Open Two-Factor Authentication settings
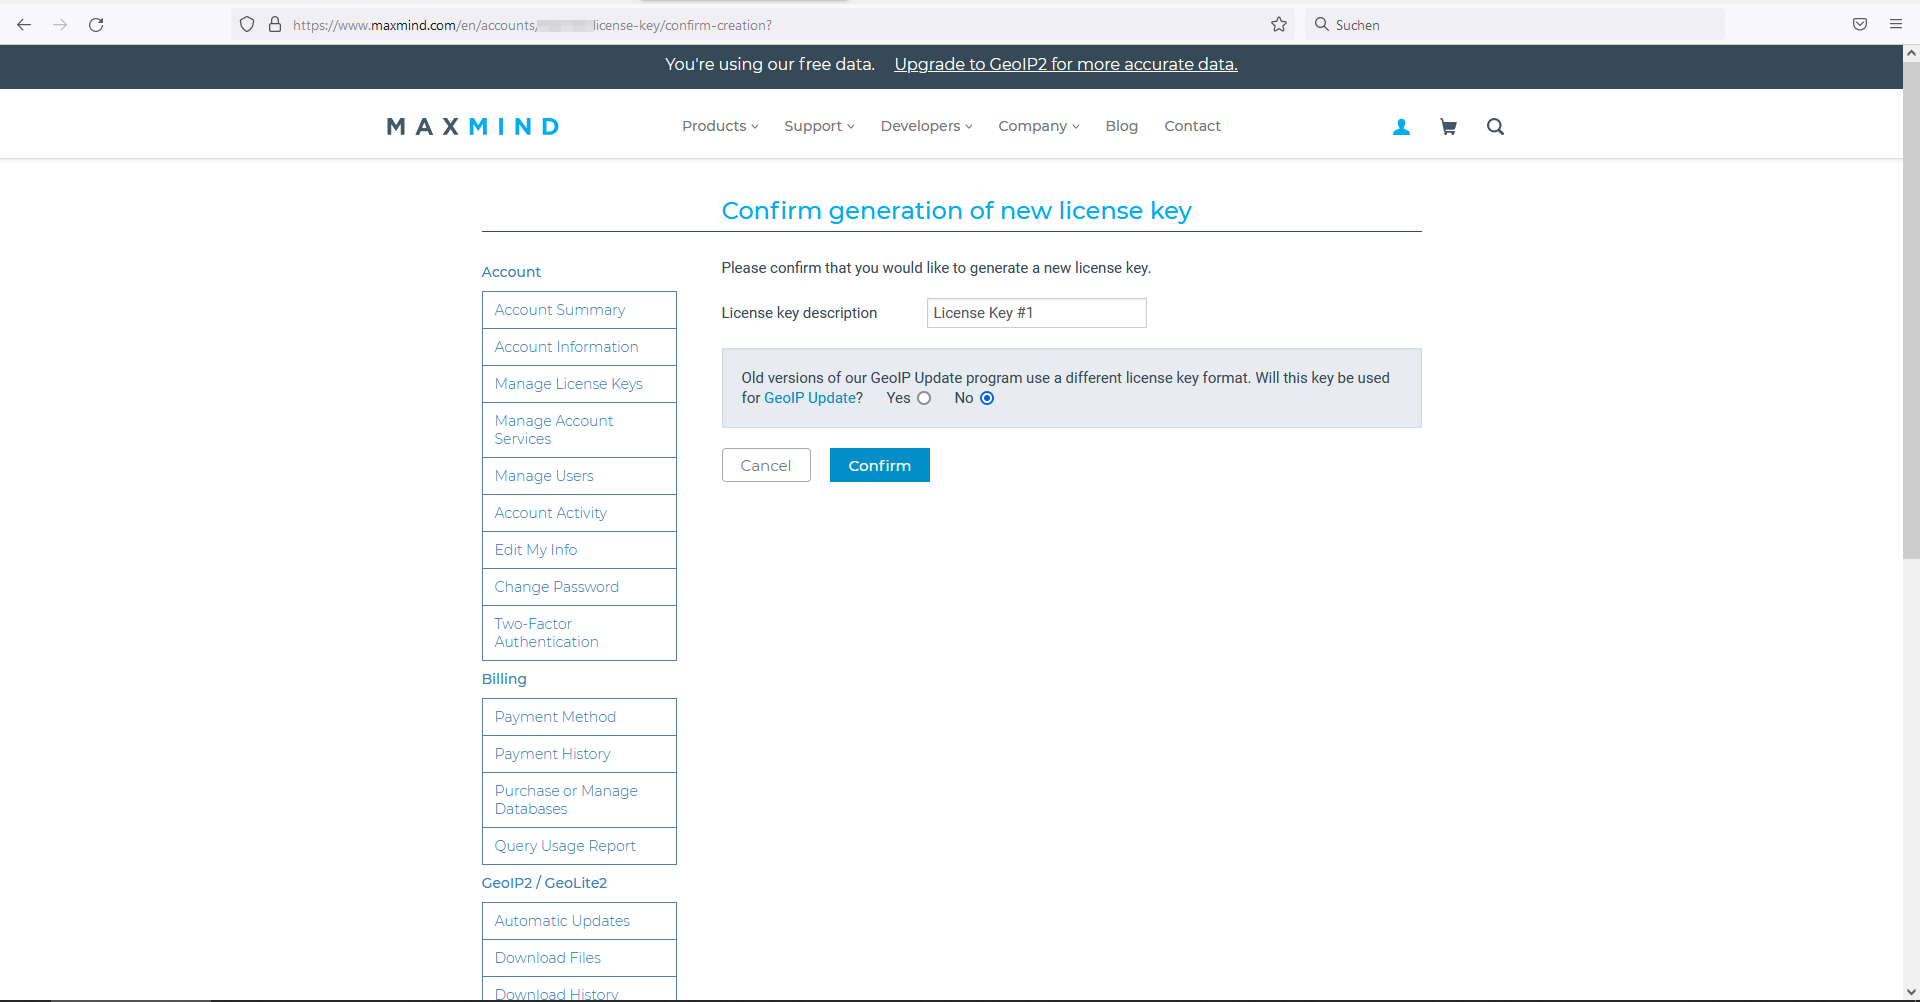This screenshot has width=1920, height=1002. (579, 633)
